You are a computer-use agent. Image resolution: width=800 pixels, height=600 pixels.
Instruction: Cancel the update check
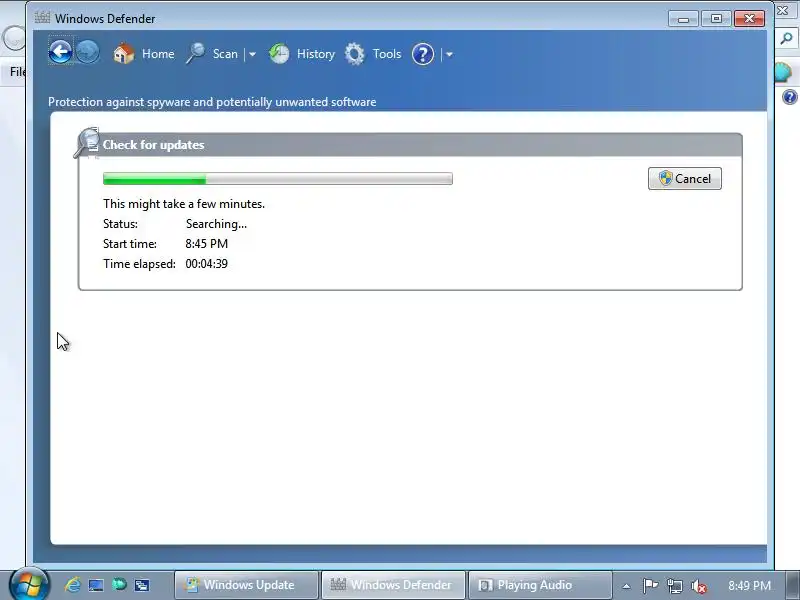pyautogui.click(x=685, y=179)
